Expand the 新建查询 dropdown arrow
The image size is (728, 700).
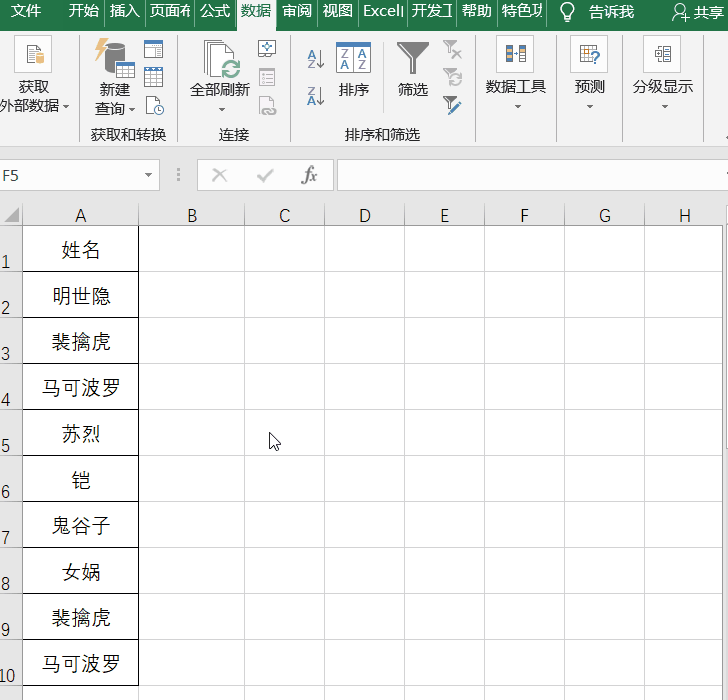pyautogui.click(x=132, y=110)
